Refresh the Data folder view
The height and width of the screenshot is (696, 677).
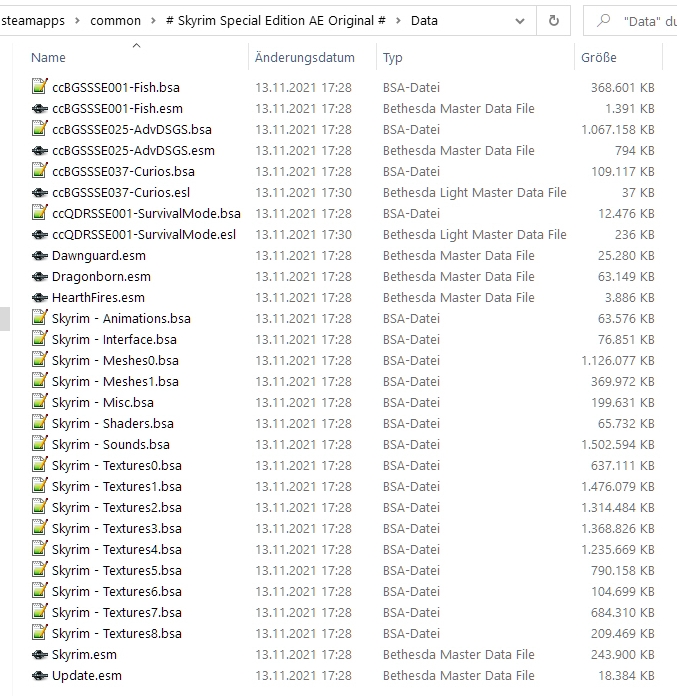point(554,20)
